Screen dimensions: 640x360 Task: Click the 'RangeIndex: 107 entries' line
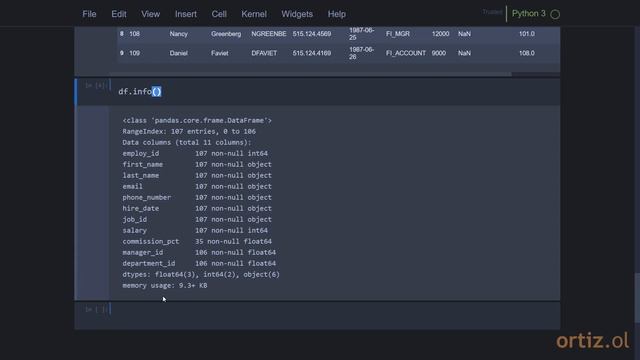point(189,131)
